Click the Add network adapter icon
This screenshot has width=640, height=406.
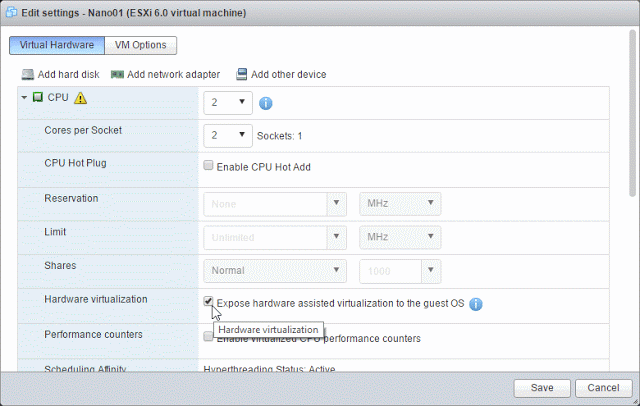coord(117,74)
